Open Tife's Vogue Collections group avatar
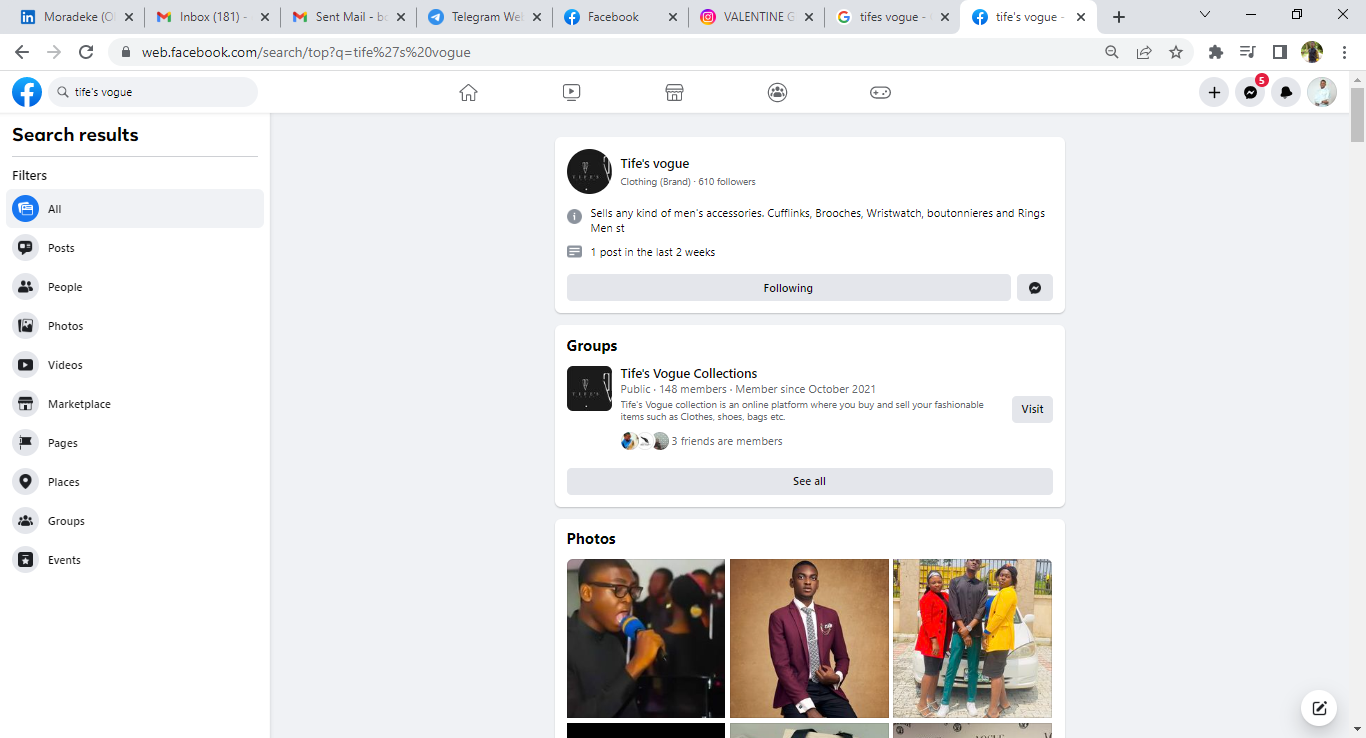The image size is (1366, 738). click(x=589, y=388)
